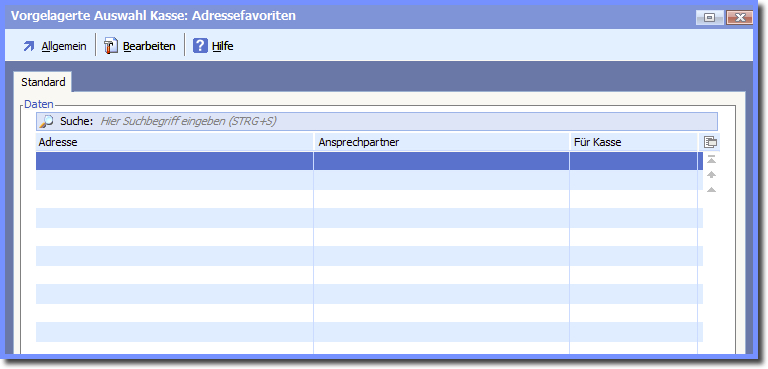Screen dimensions: 768x369
Task: Switch to the Standard tab
Action: pos(43,82)
